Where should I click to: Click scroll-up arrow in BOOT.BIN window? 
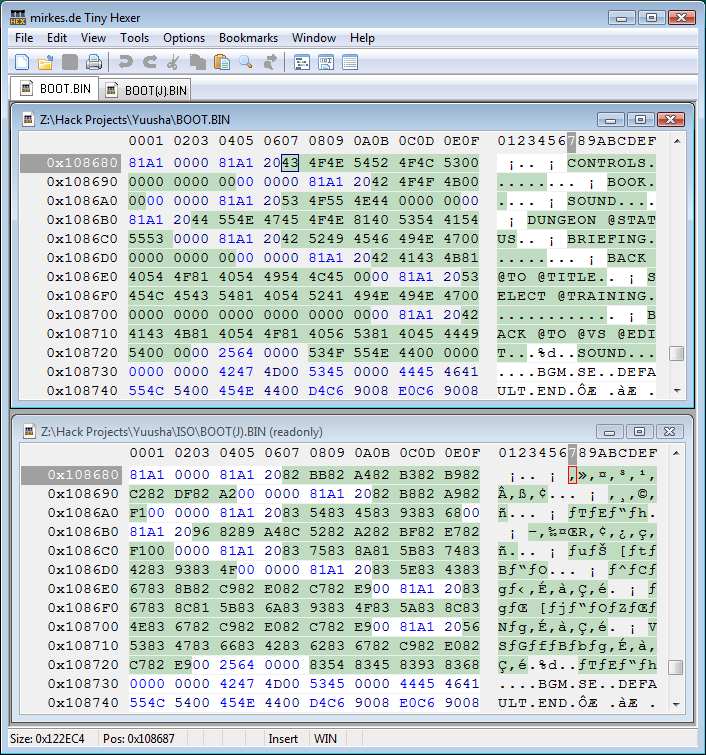677,141
